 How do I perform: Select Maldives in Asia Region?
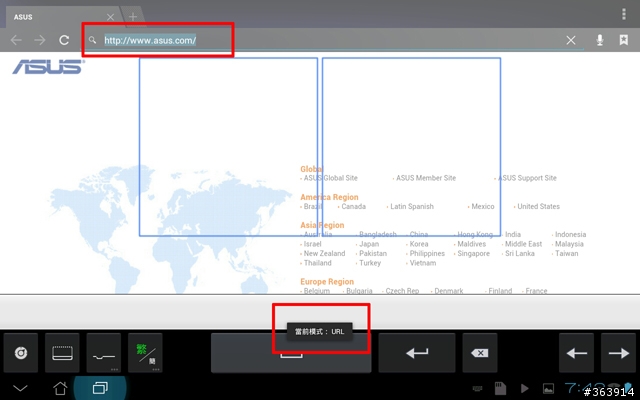(471, 244)
